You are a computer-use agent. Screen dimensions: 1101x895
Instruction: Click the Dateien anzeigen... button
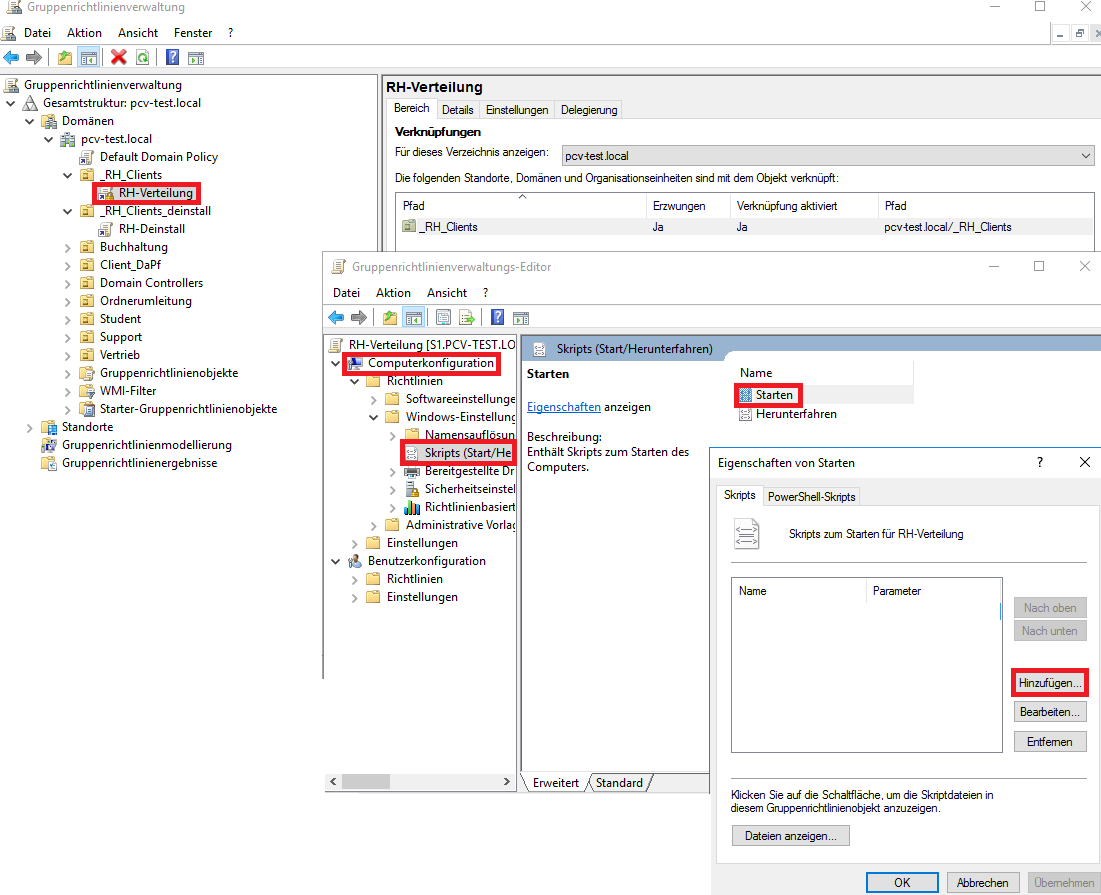point(790,835)
